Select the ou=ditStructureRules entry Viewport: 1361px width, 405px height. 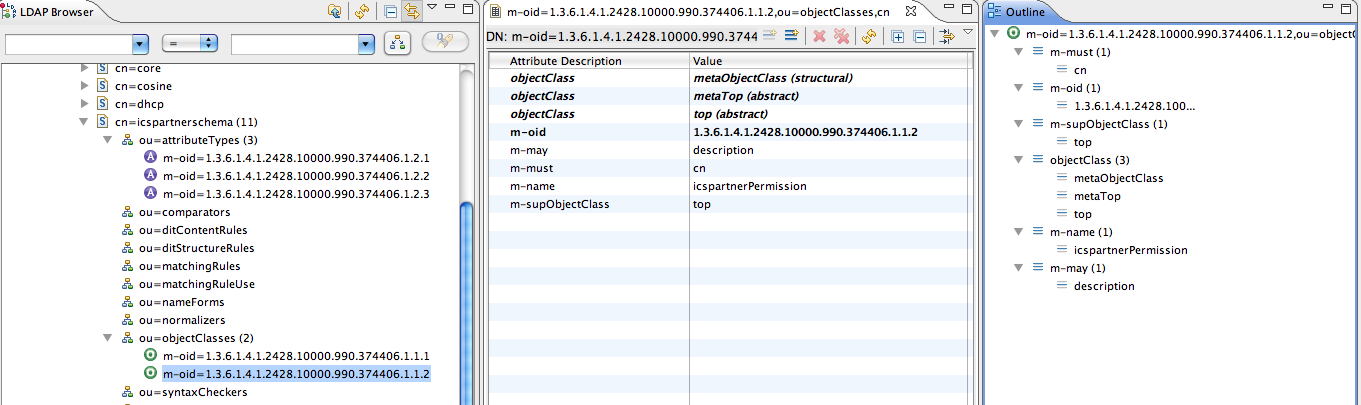pos(196,248)
